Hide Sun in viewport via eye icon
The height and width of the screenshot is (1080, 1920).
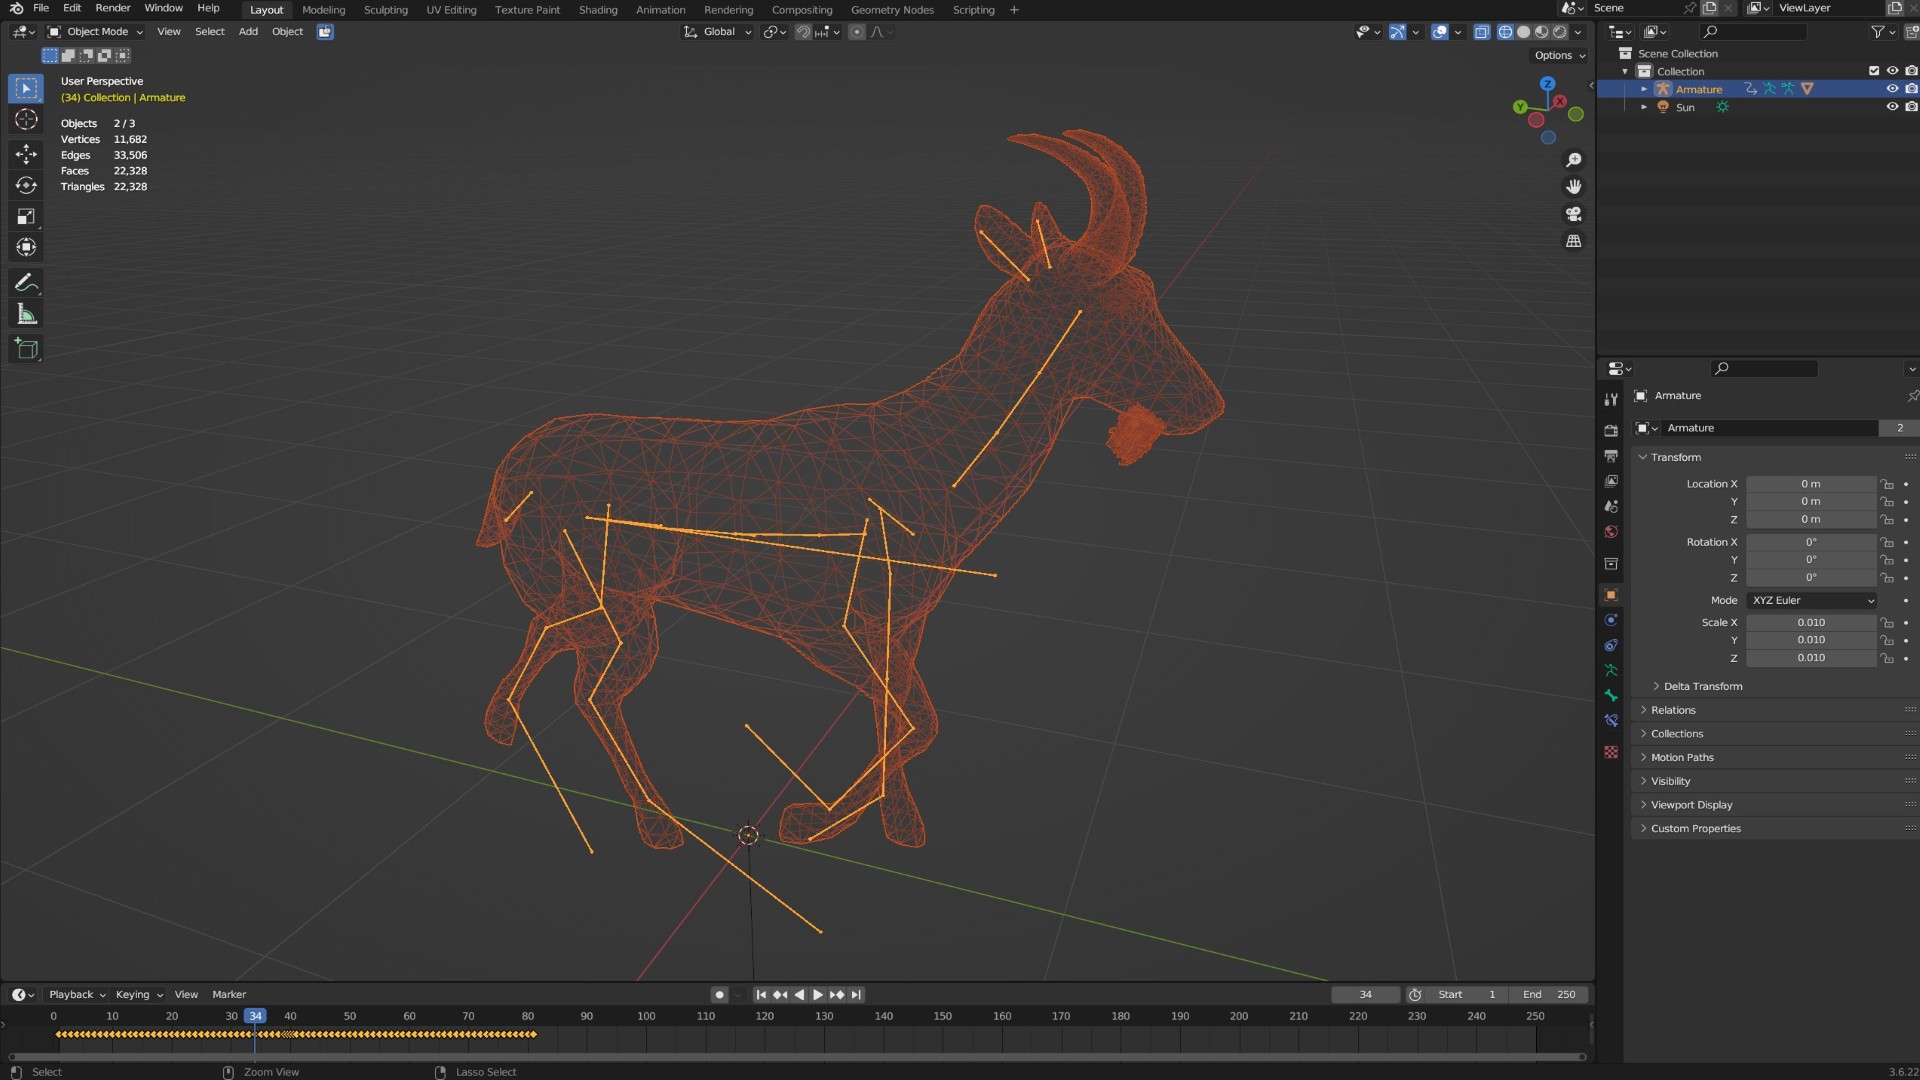1892,107
